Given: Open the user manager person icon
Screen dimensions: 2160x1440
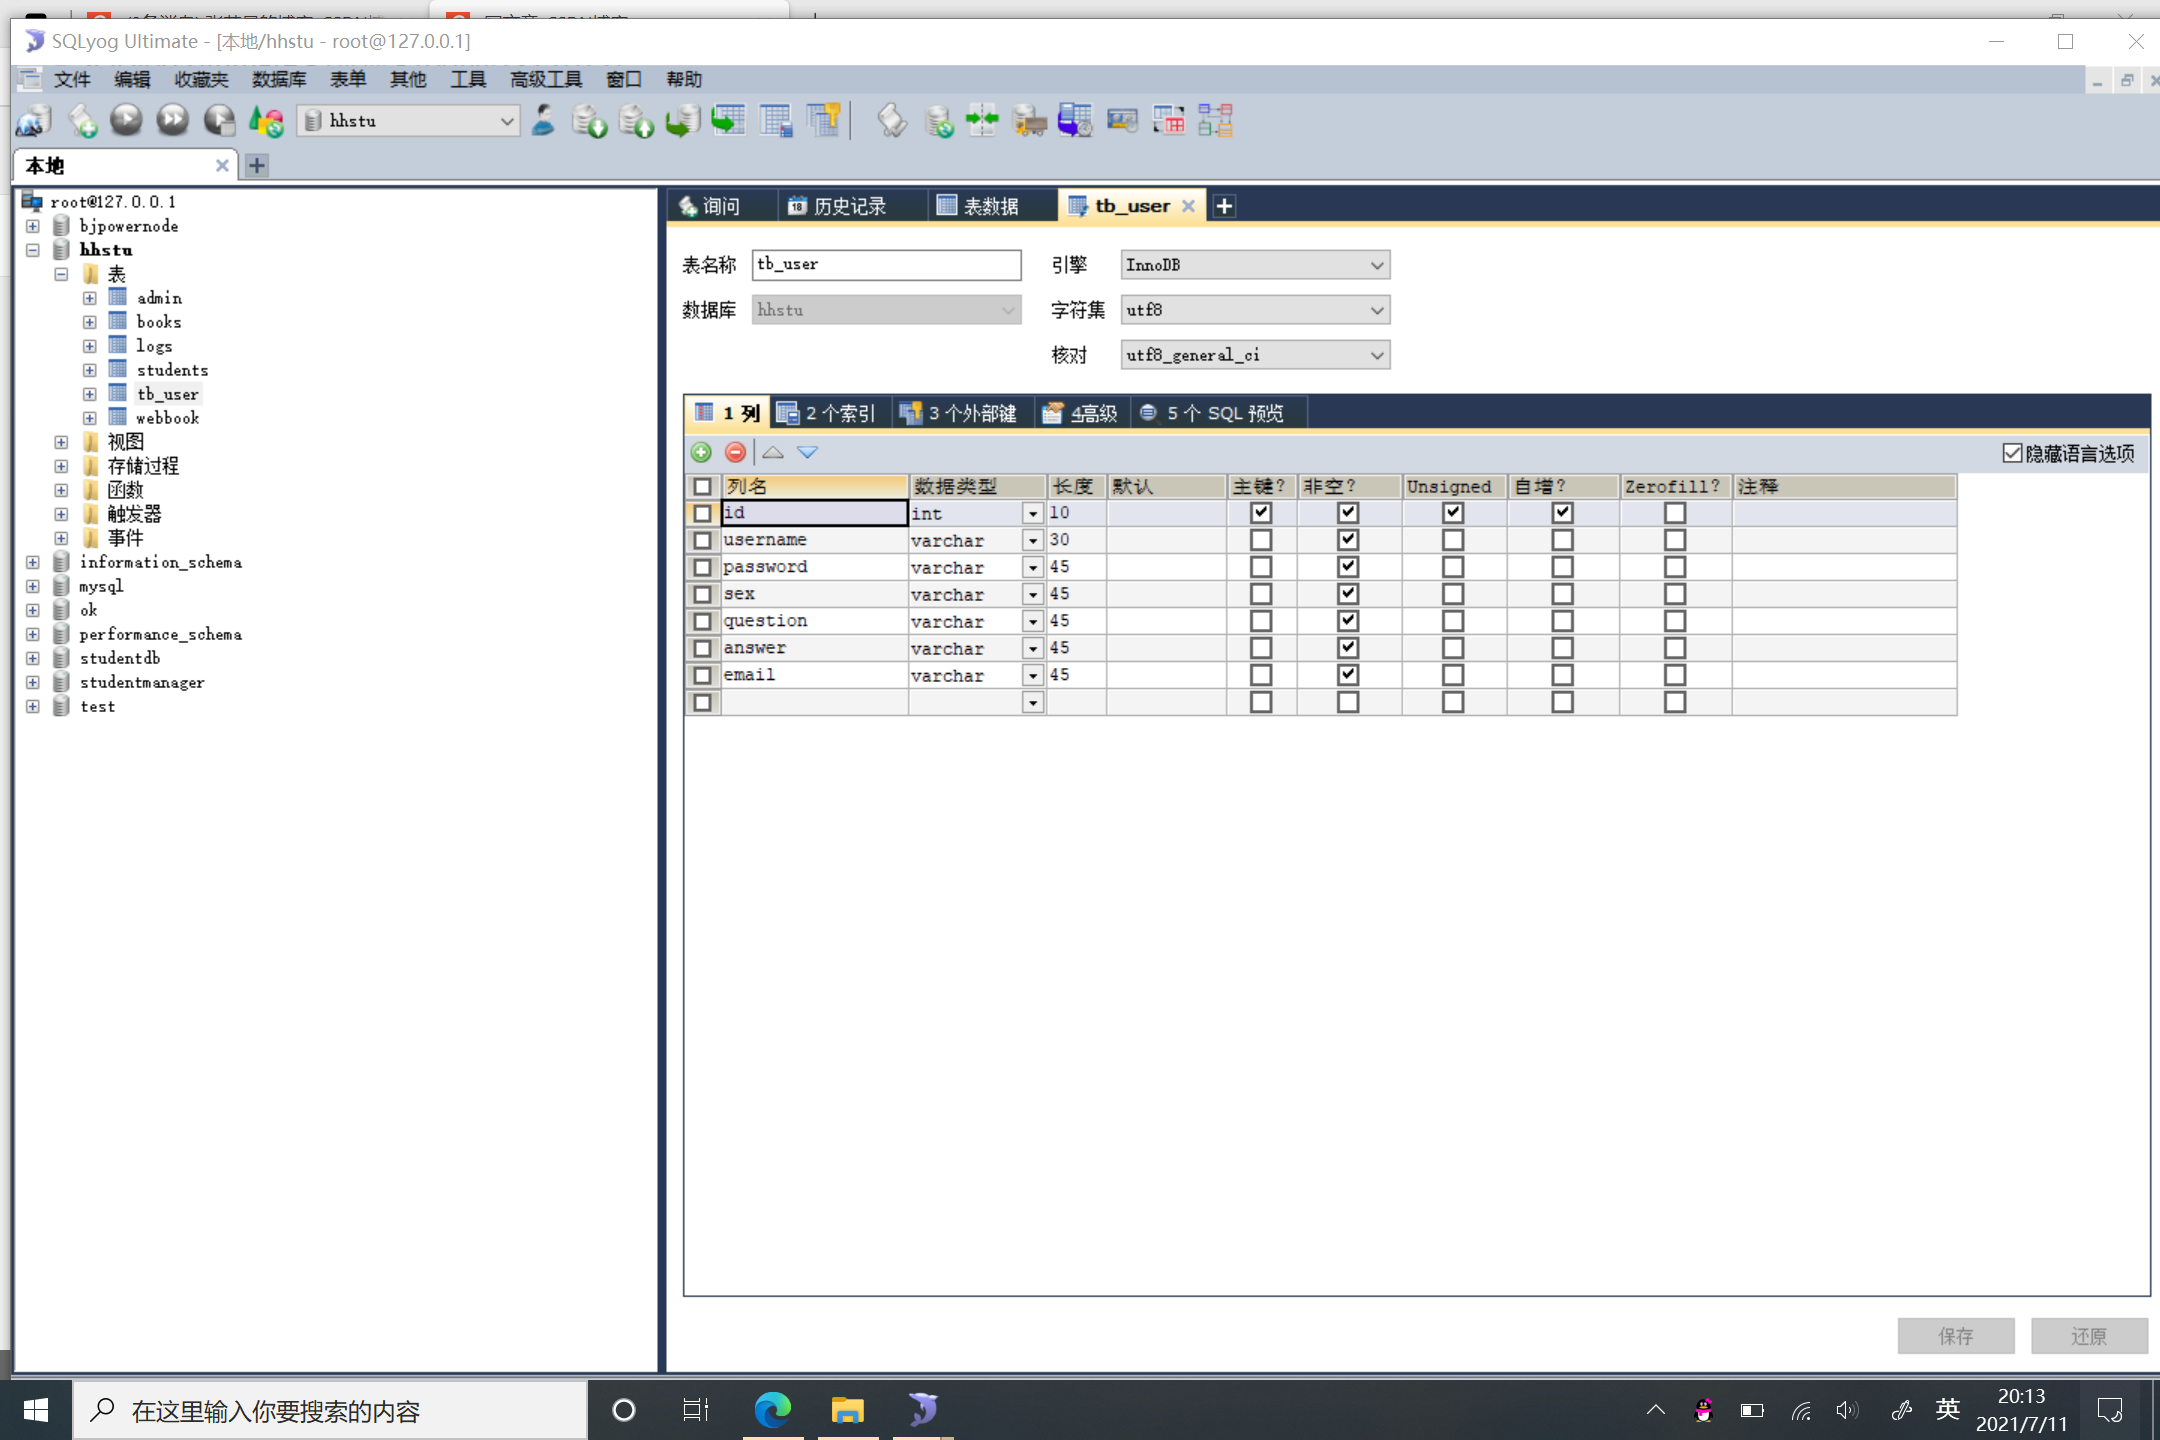Looking at the screenshot, I should (543, 120).
